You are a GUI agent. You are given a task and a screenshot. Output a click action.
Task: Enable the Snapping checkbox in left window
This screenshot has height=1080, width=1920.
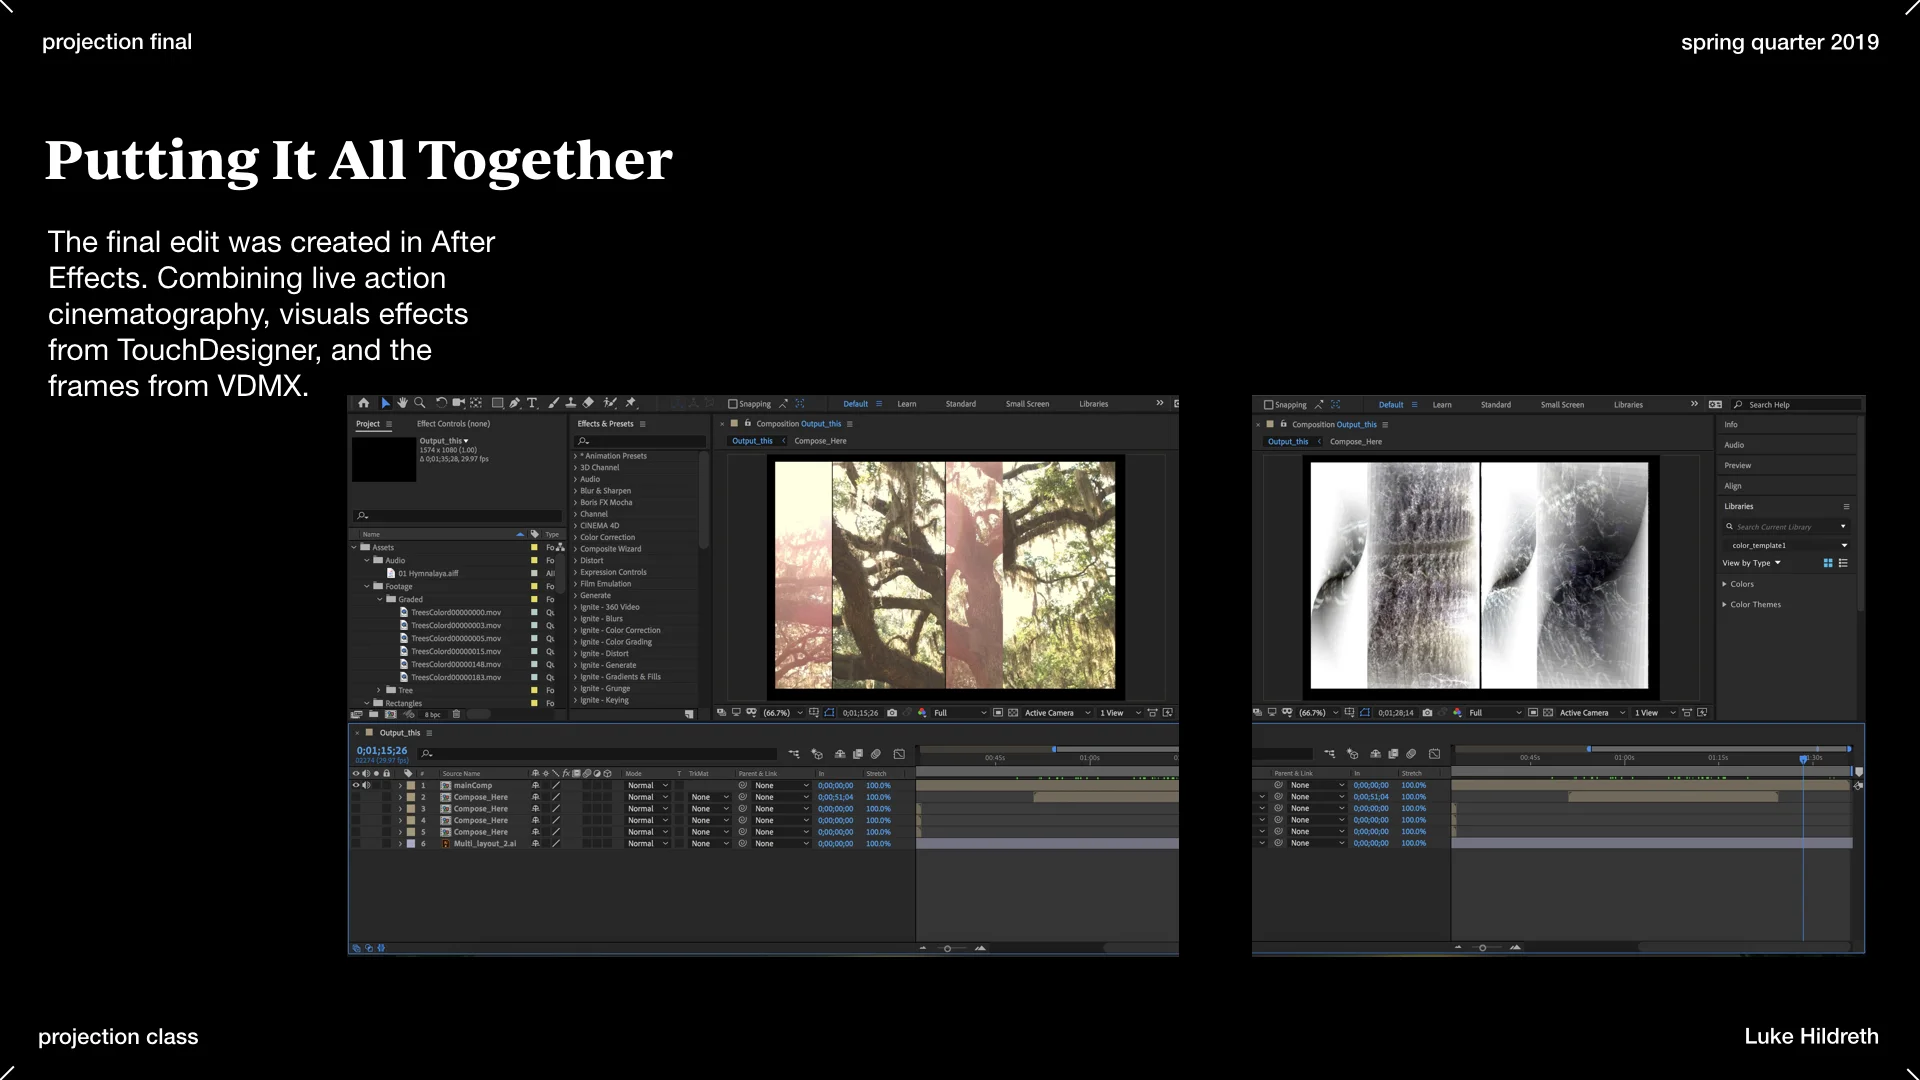[733, 404]
